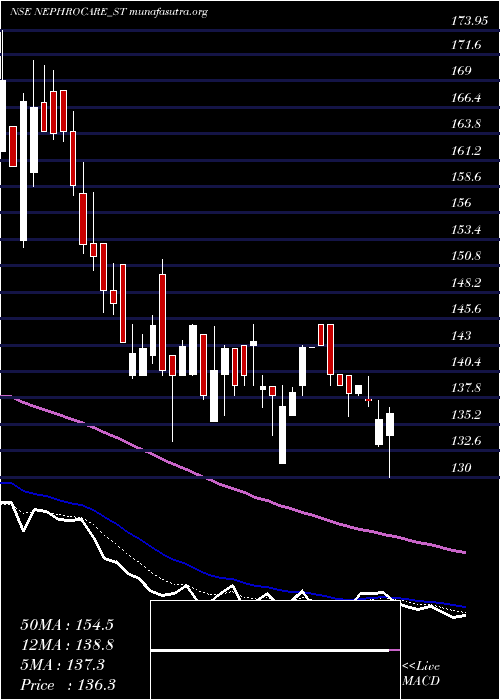Click the 130 price axis label
The height and width of the screenshot is (700, 500).
[462, 467]
